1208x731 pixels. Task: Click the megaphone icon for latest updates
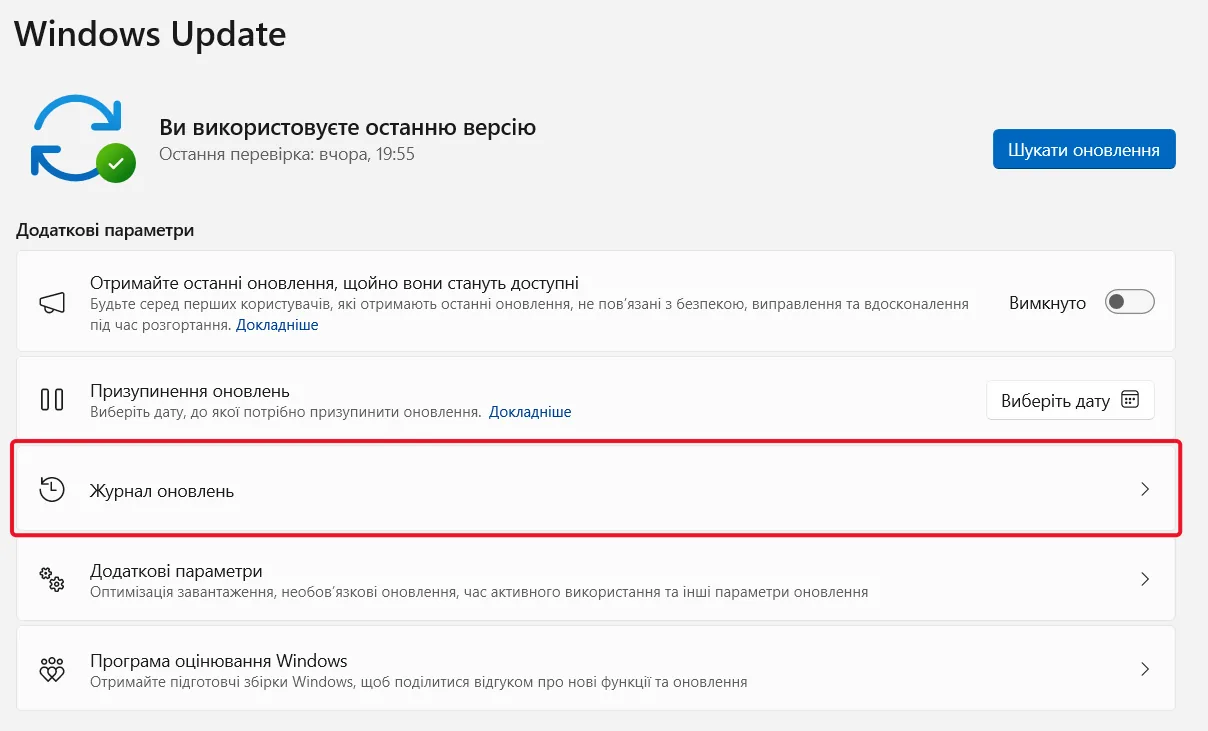(52, 303)
